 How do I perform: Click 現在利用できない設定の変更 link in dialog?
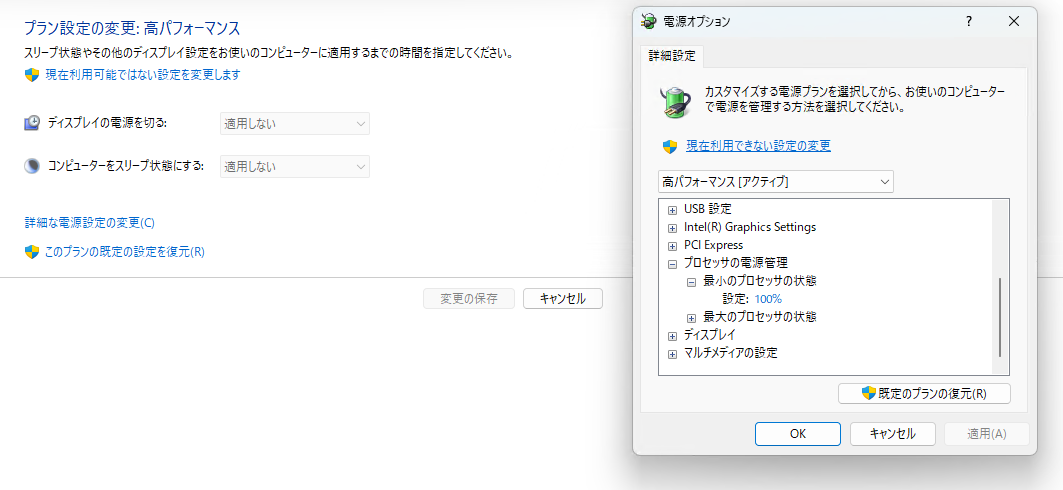(759, 146)
